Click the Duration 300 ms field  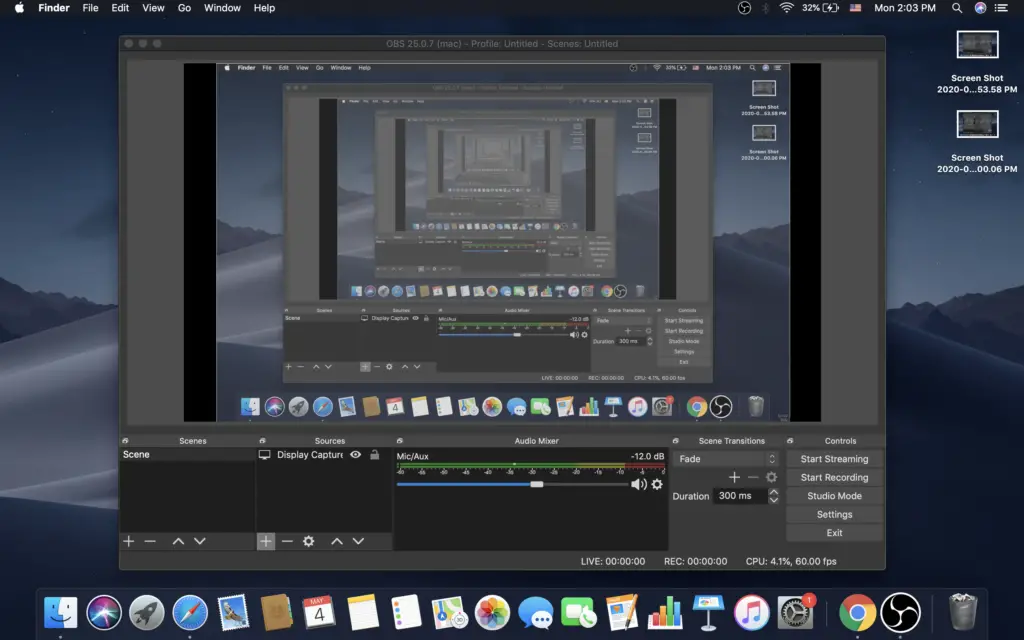coord(740,496)
